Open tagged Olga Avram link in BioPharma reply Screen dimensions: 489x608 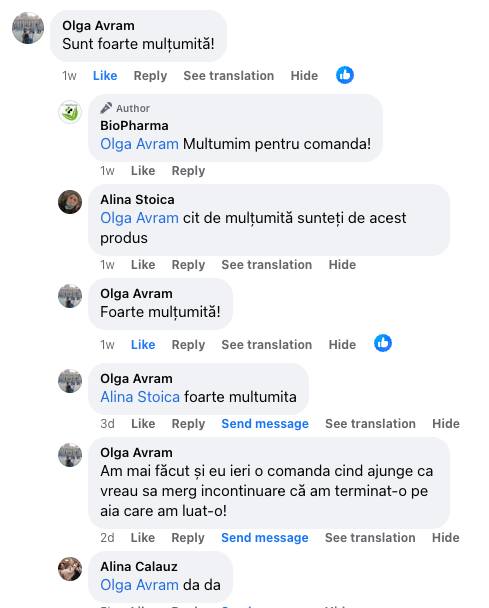tap(140, 144)
